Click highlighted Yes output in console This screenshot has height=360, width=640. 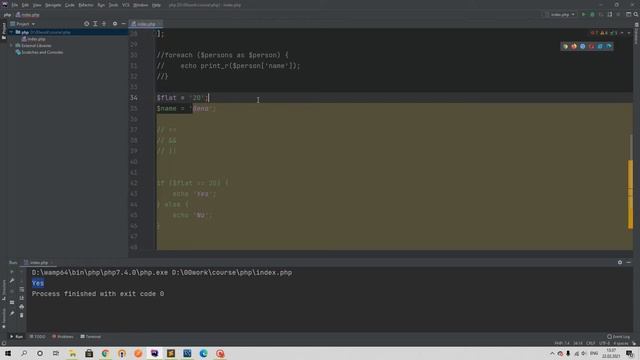click(x=38, y=283)
